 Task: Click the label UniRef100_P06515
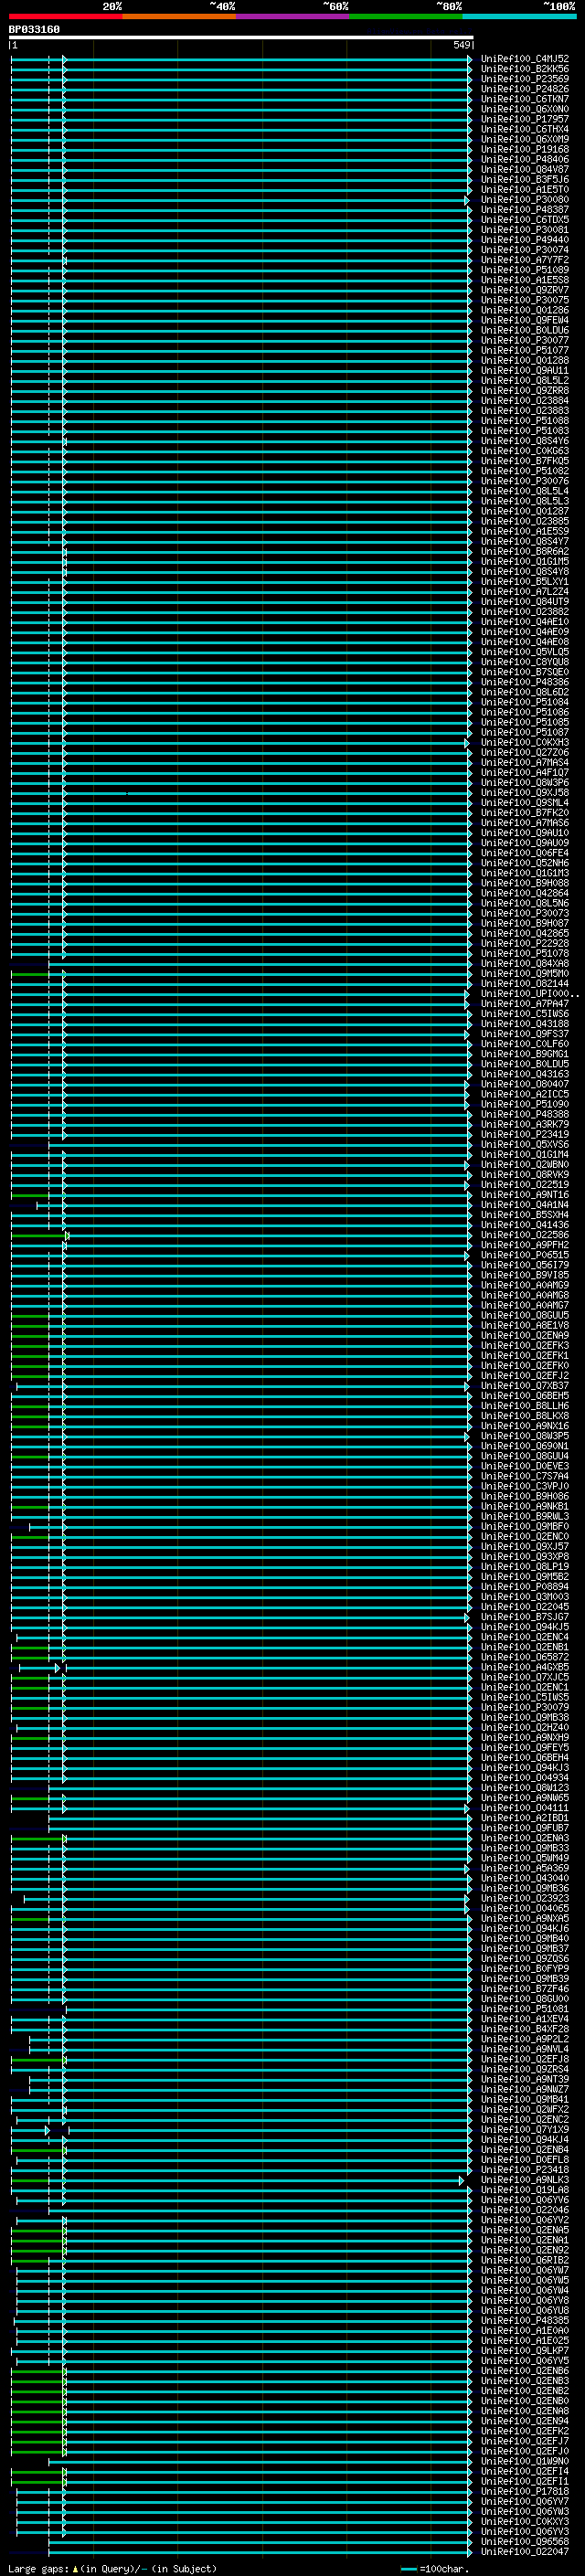tap(524, 1254)
